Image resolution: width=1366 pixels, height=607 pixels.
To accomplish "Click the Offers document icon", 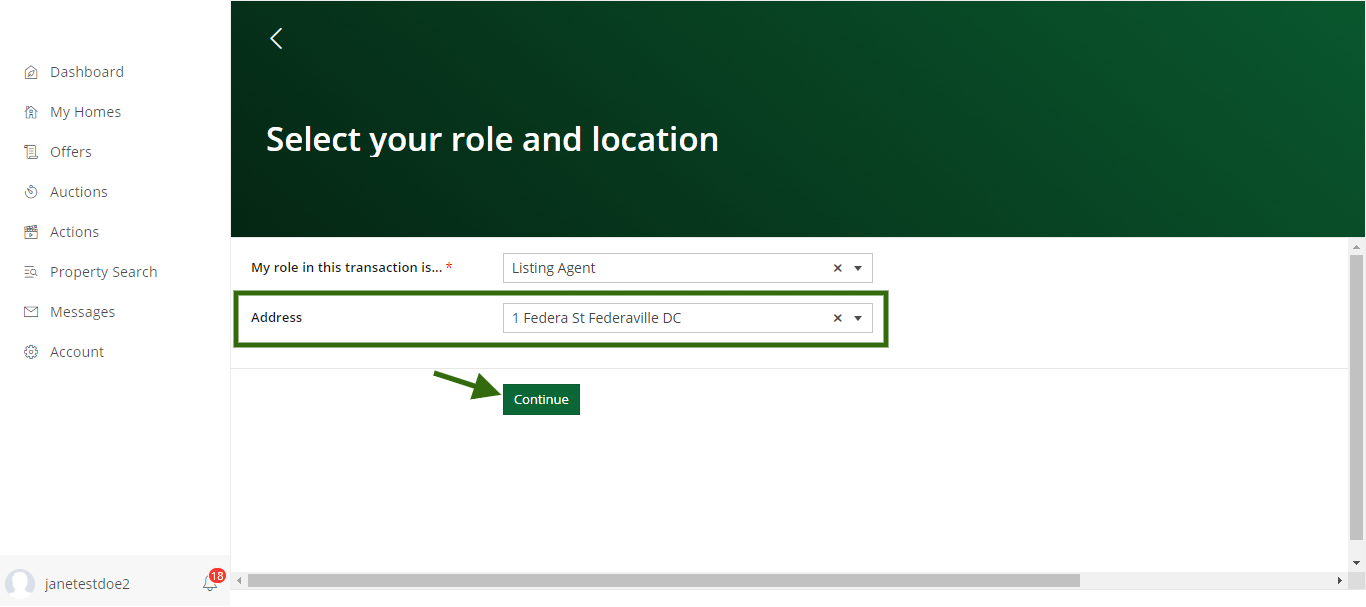I will click(31, 152).
